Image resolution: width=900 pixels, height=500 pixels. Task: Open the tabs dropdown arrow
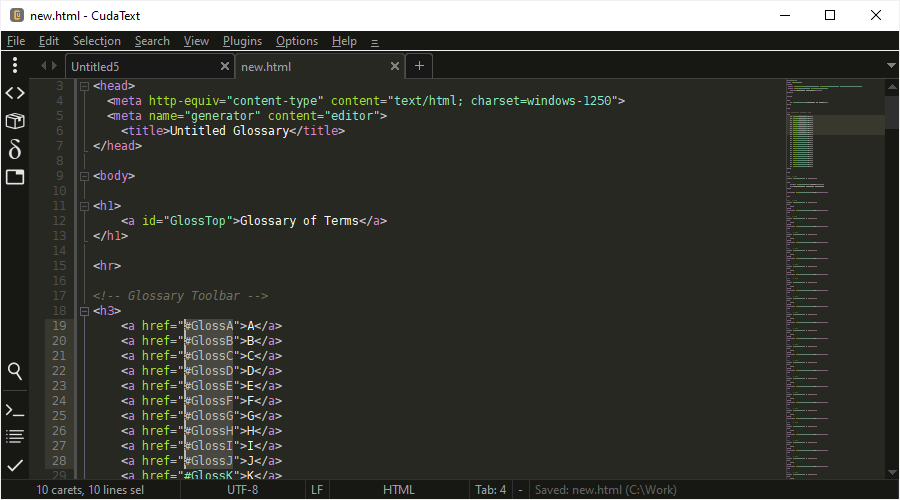click(x=891, y=66)
